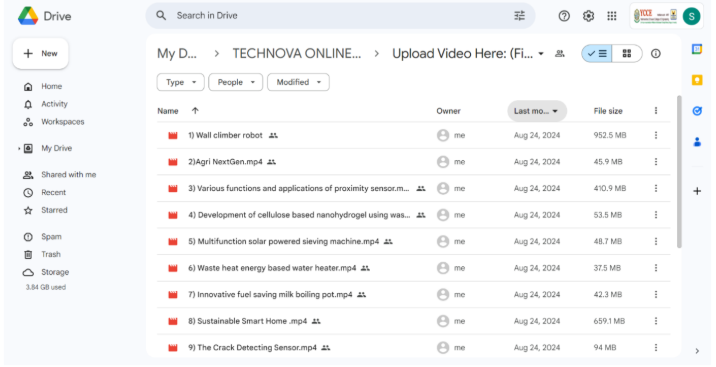Screen dimensions: 716x367
Task: Navigate to My D... breadcrumb
Action: [x=177, y=54]
